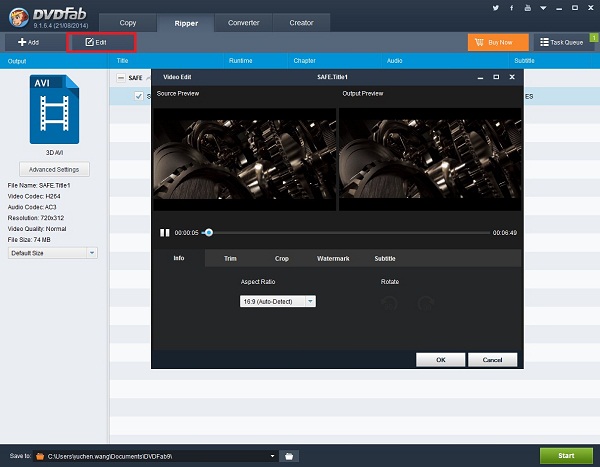Click the browse folder icon
600x467 pixels.
289,456
